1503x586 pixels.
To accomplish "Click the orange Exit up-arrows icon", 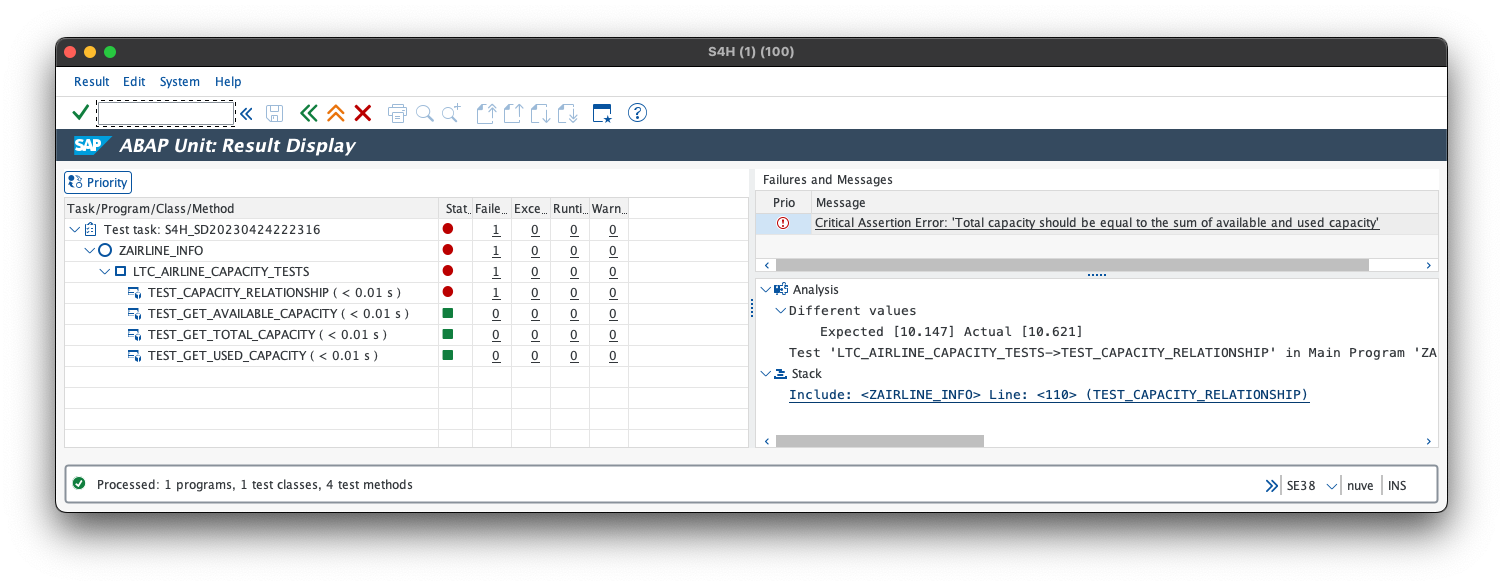I will tap(336, 113).
